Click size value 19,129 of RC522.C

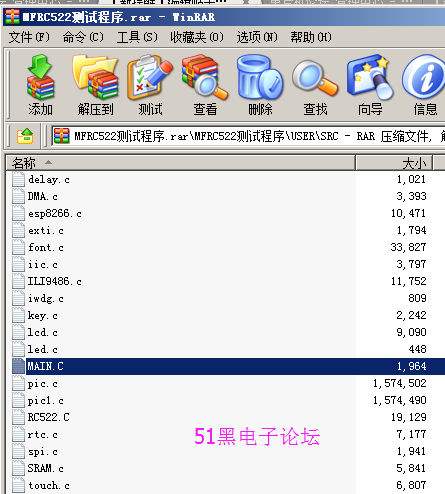tap(409, 417)
